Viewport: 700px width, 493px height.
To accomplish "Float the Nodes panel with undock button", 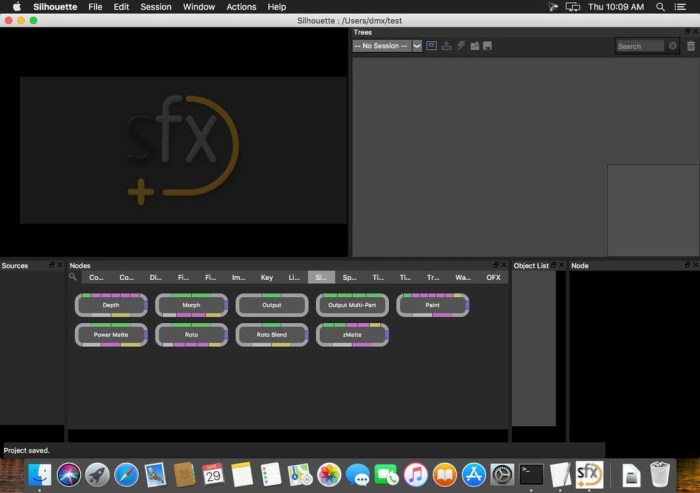I will [494, 265].
